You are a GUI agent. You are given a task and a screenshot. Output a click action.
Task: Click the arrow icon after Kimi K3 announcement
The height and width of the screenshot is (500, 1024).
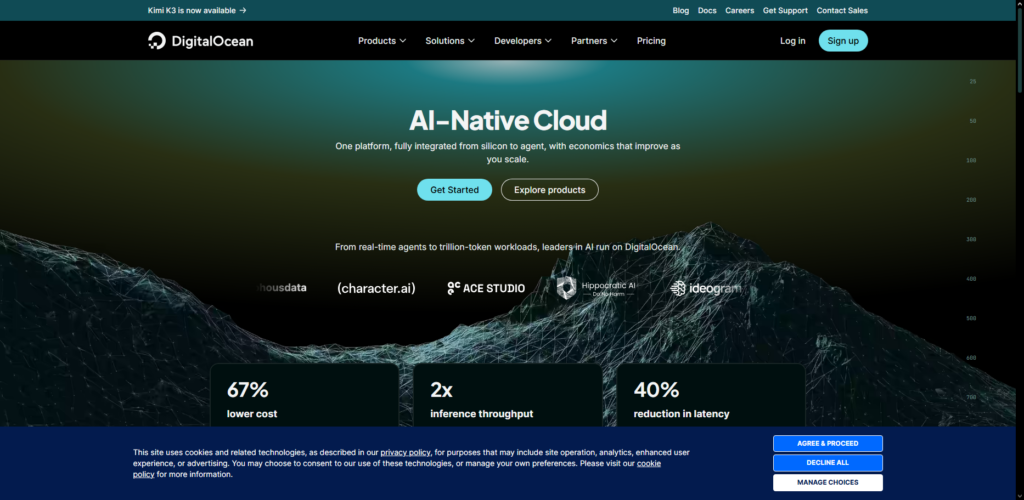tap(243, 10)
